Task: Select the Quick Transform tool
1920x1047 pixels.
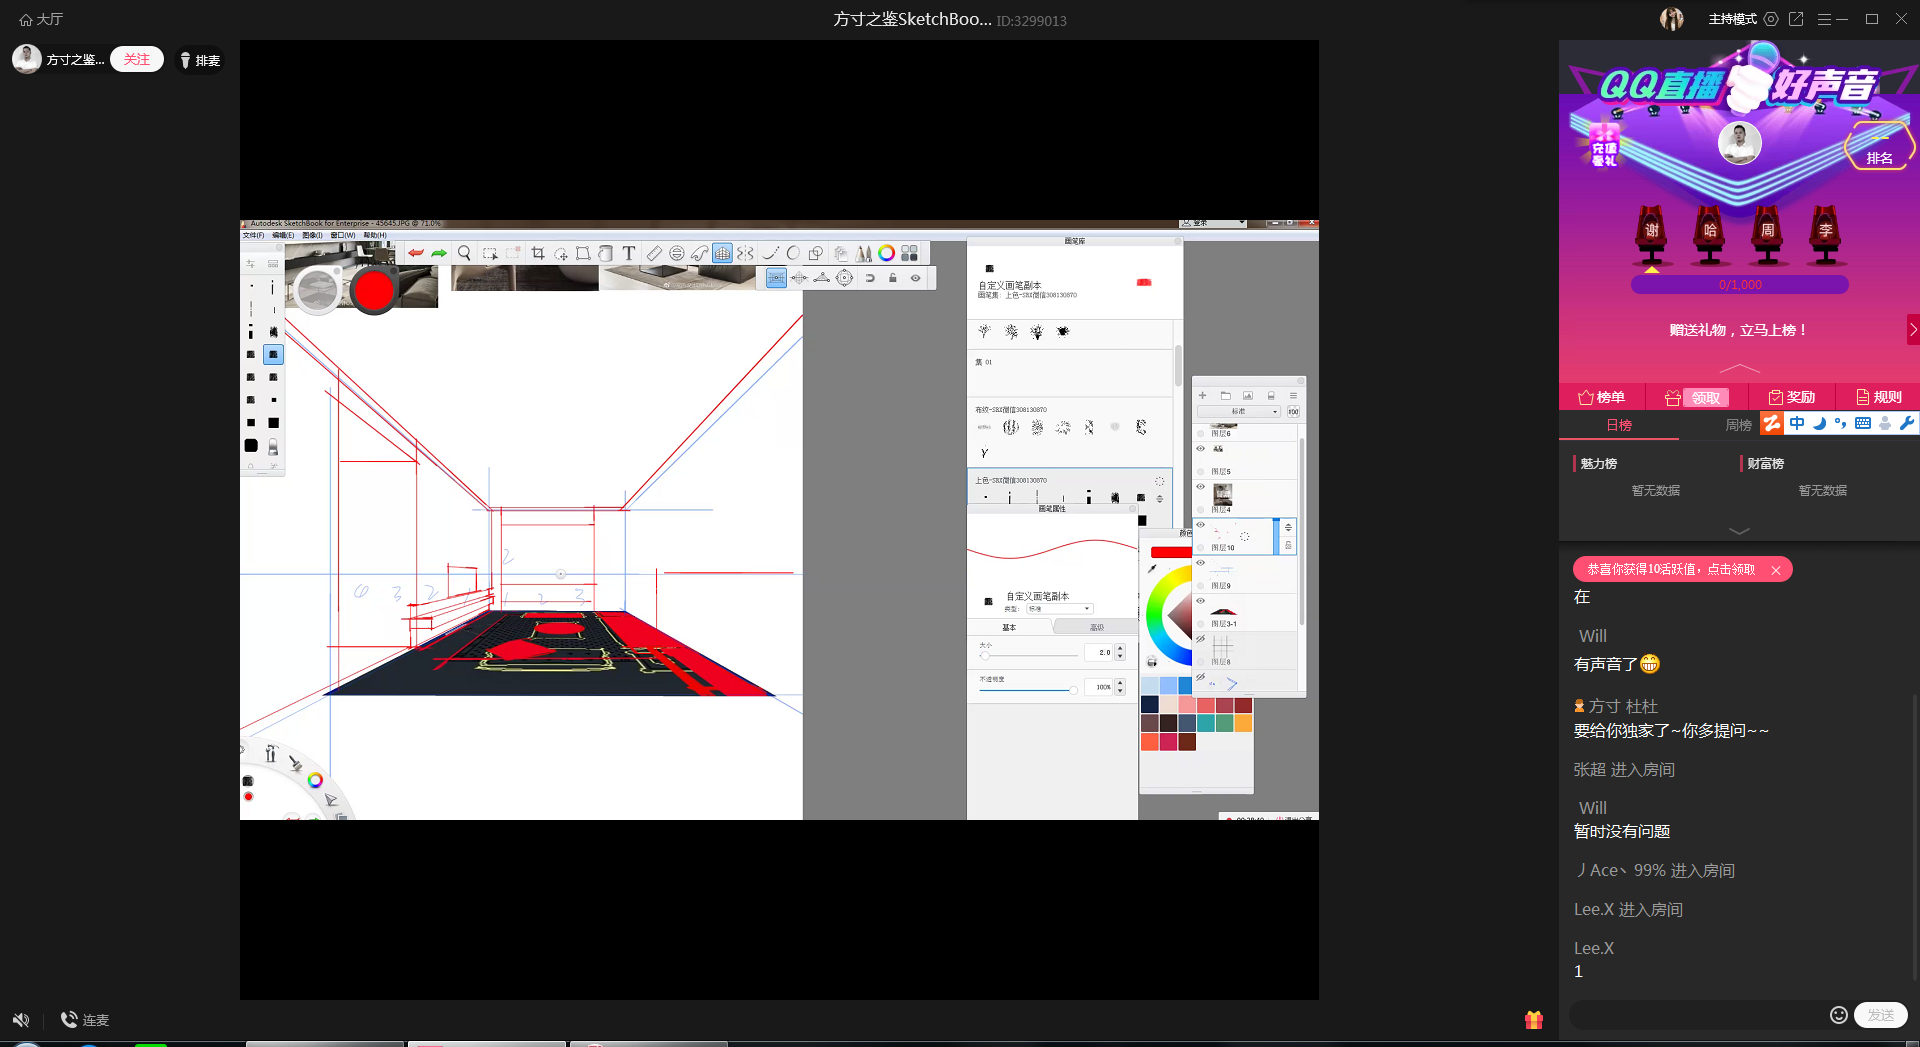Action: (x=561, y=253)
